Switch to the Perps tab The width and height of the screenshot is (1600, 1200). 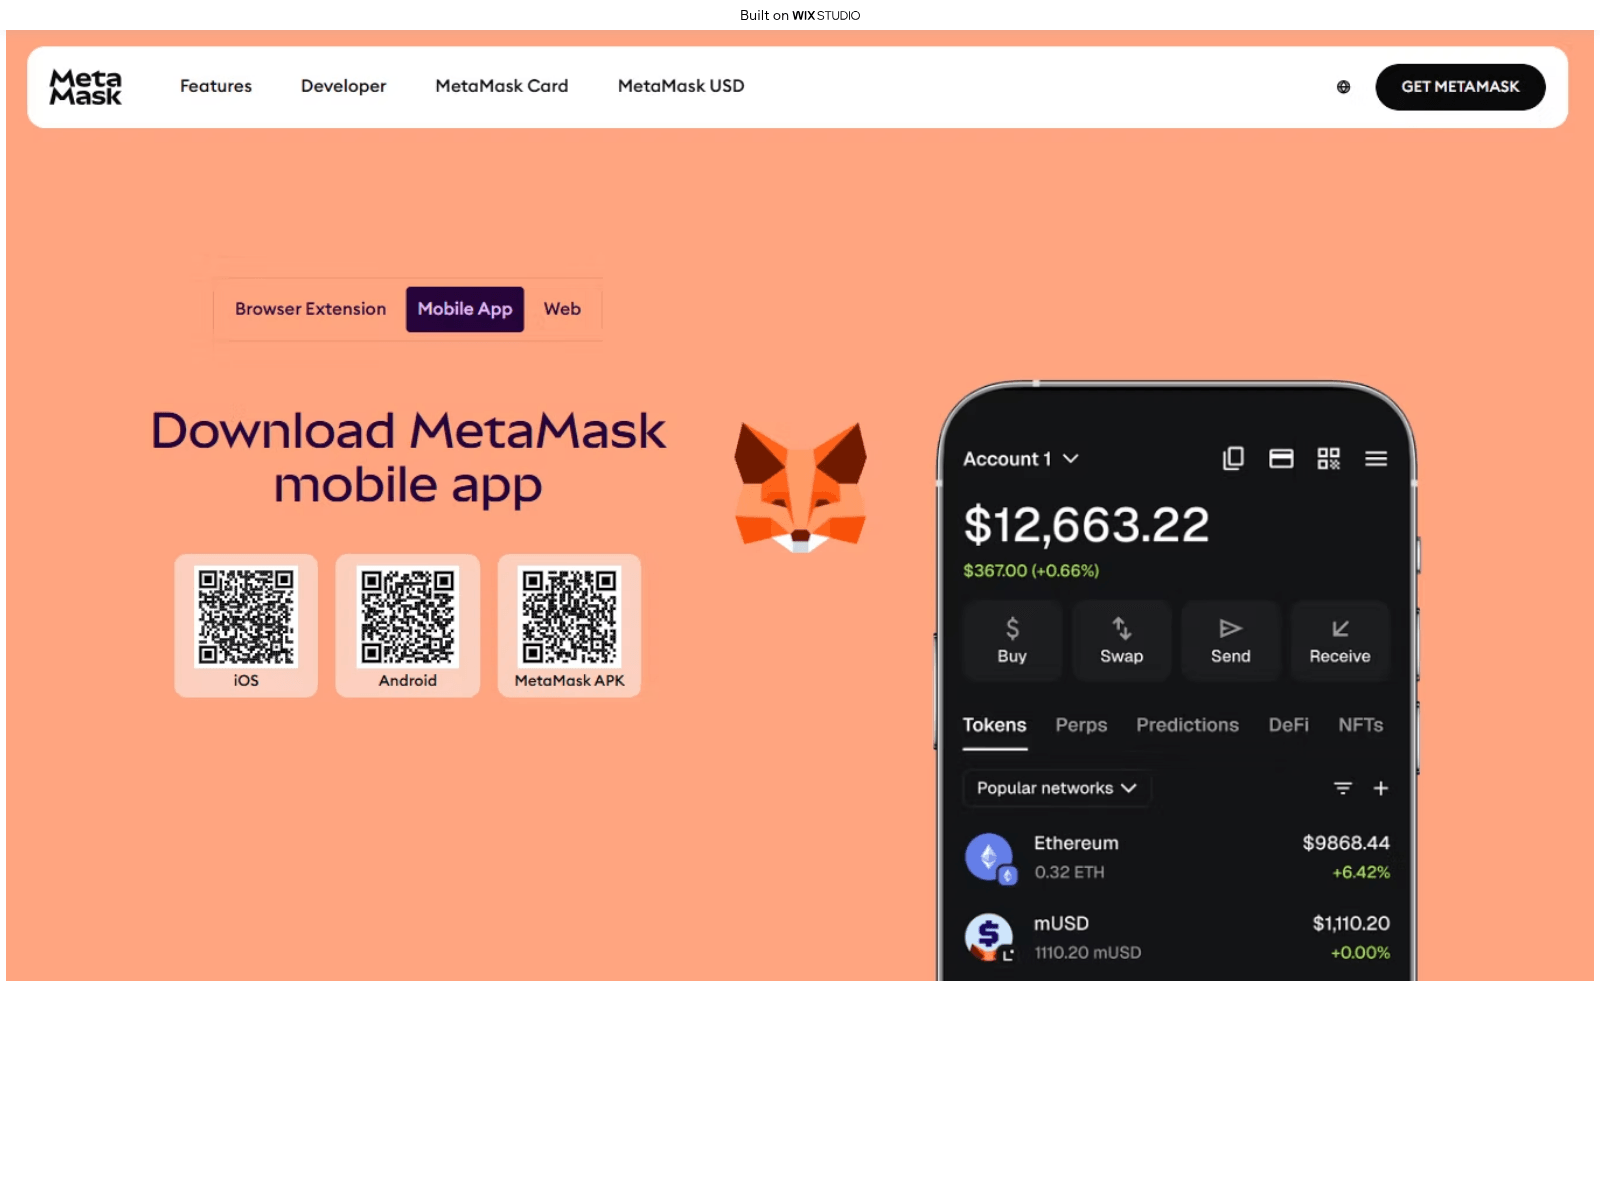click(1081, 725)
